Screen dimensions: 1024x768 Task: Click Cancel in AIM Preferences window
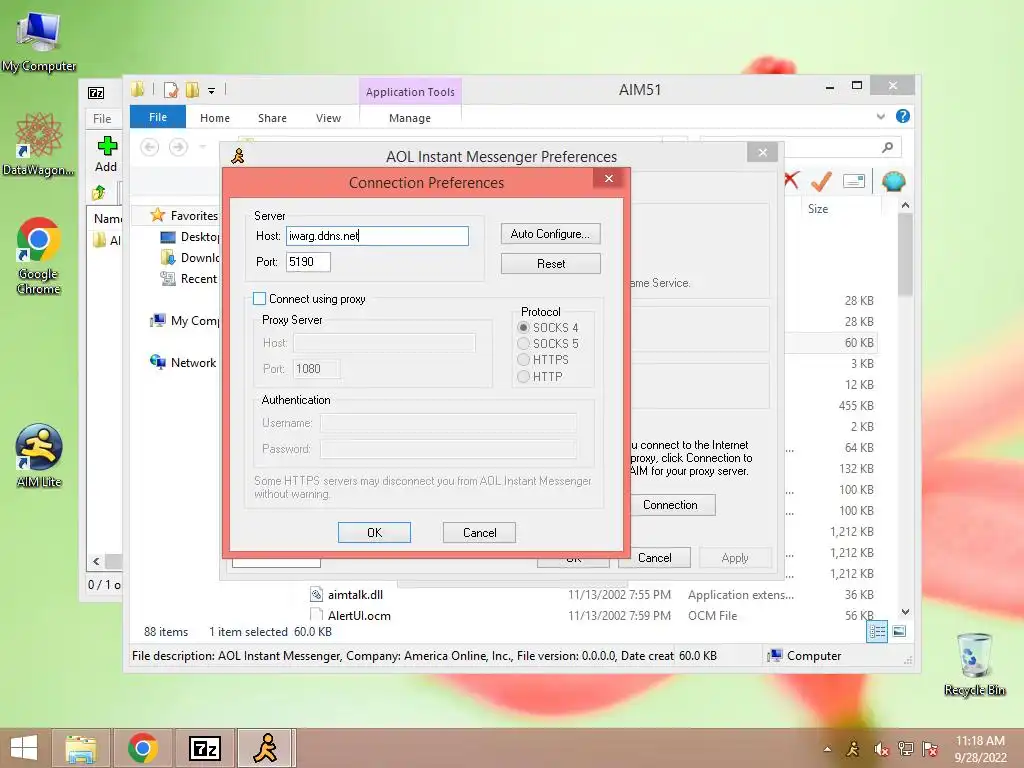[654, 558]
